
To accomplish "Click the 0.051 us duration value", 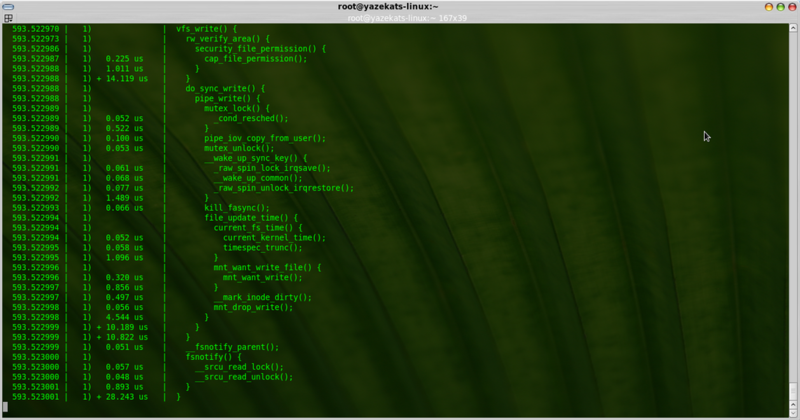I will click(x=124, y=348).
